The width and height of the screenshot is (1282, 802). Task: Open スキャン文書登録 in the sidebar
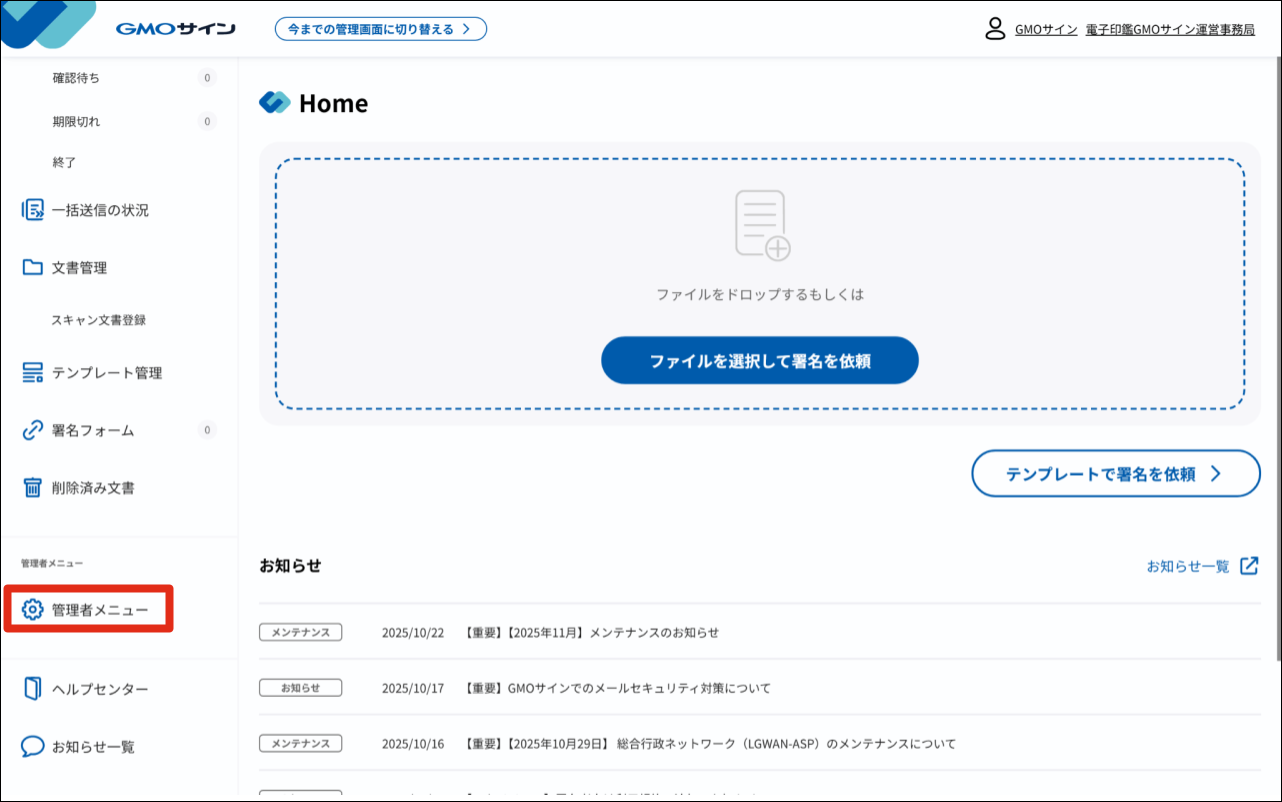pyautogui.click(x=99, y=320)
